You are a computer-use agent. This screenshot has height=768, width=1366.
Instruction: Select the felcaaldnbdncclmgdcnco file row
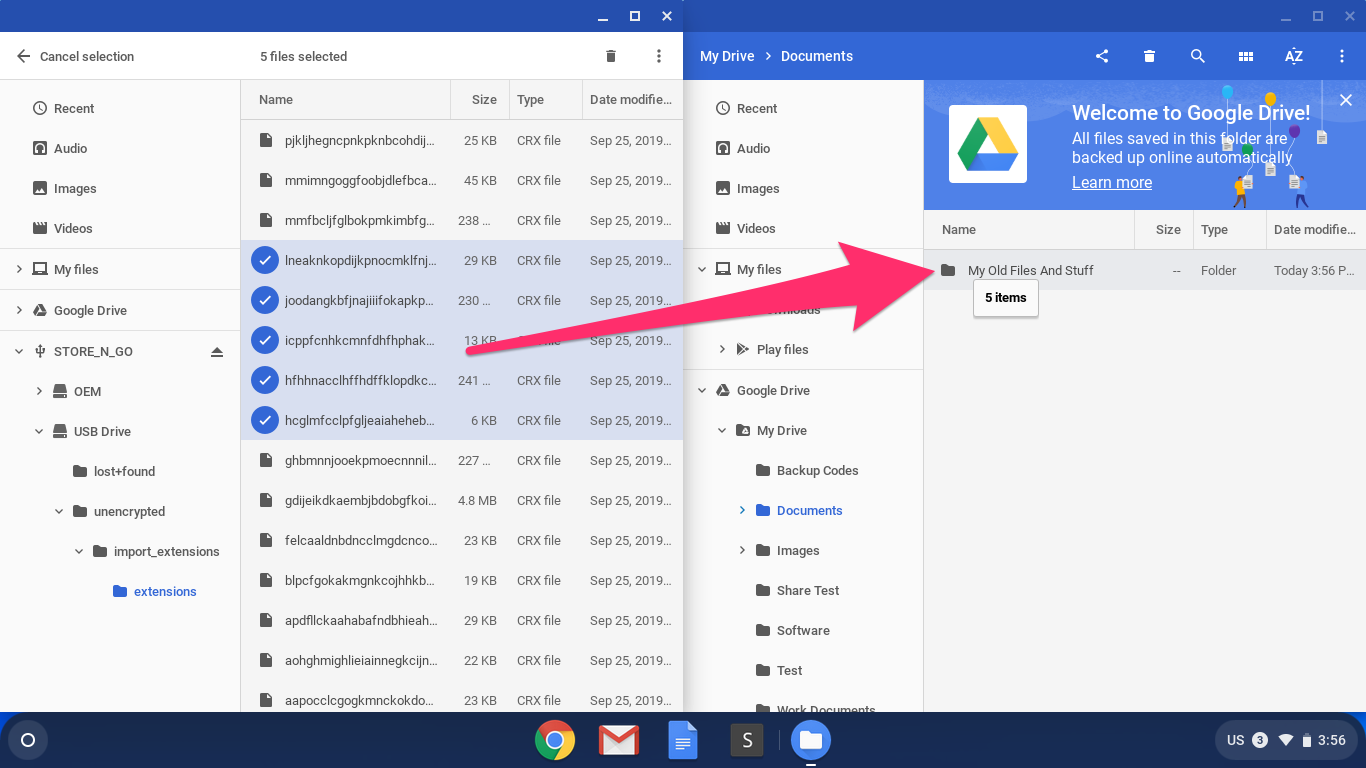click(x=462, y=540)
